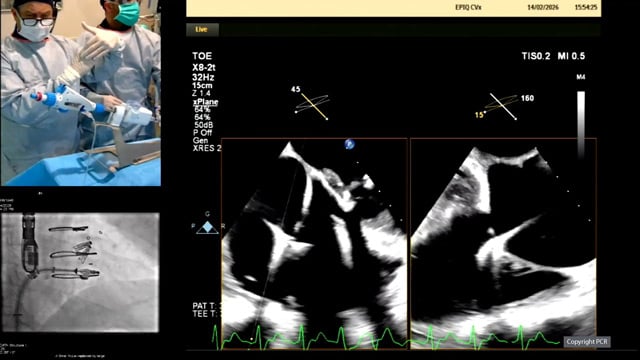Click the PAT T temperature readout
This screenshot has height=360, width=640.
pyautogui.click(x=207, y=306)
